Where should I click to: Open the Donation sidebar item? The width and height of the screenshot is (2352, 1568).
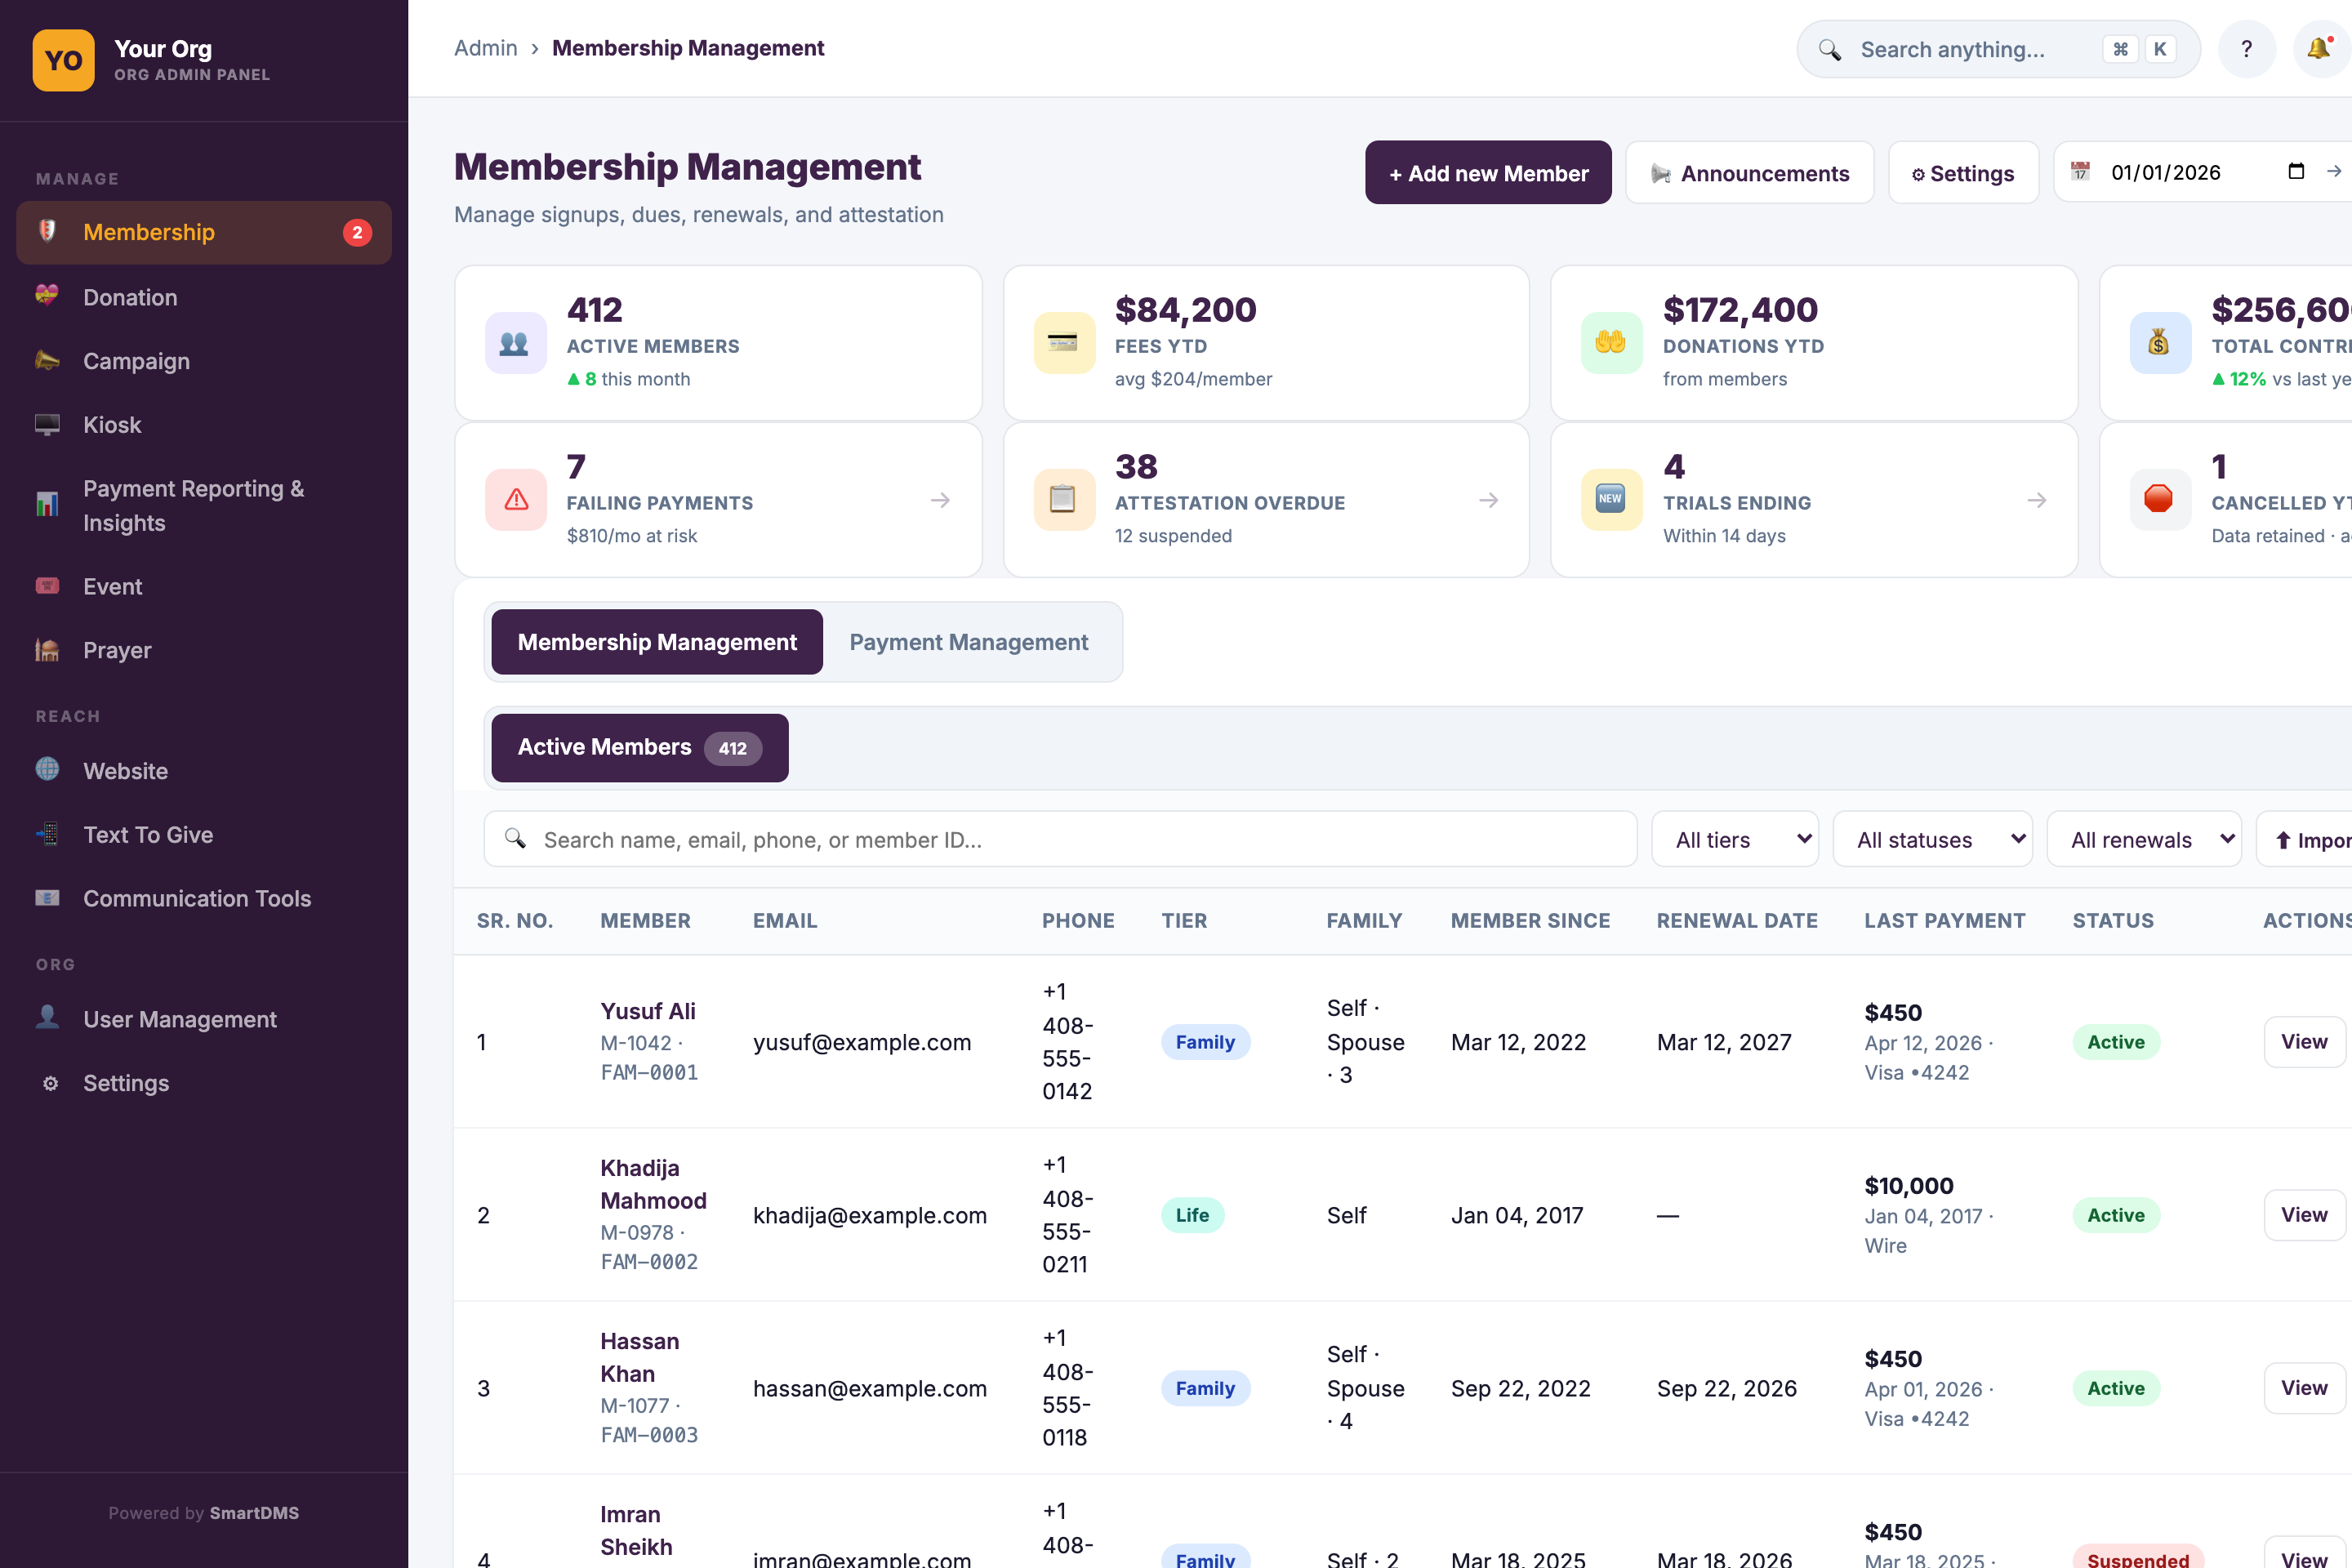204,297
